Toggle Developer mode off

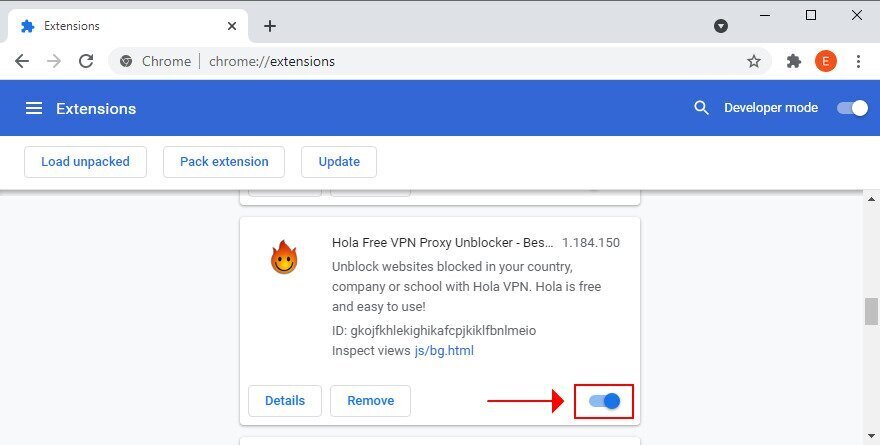click(x=852, y=108)
